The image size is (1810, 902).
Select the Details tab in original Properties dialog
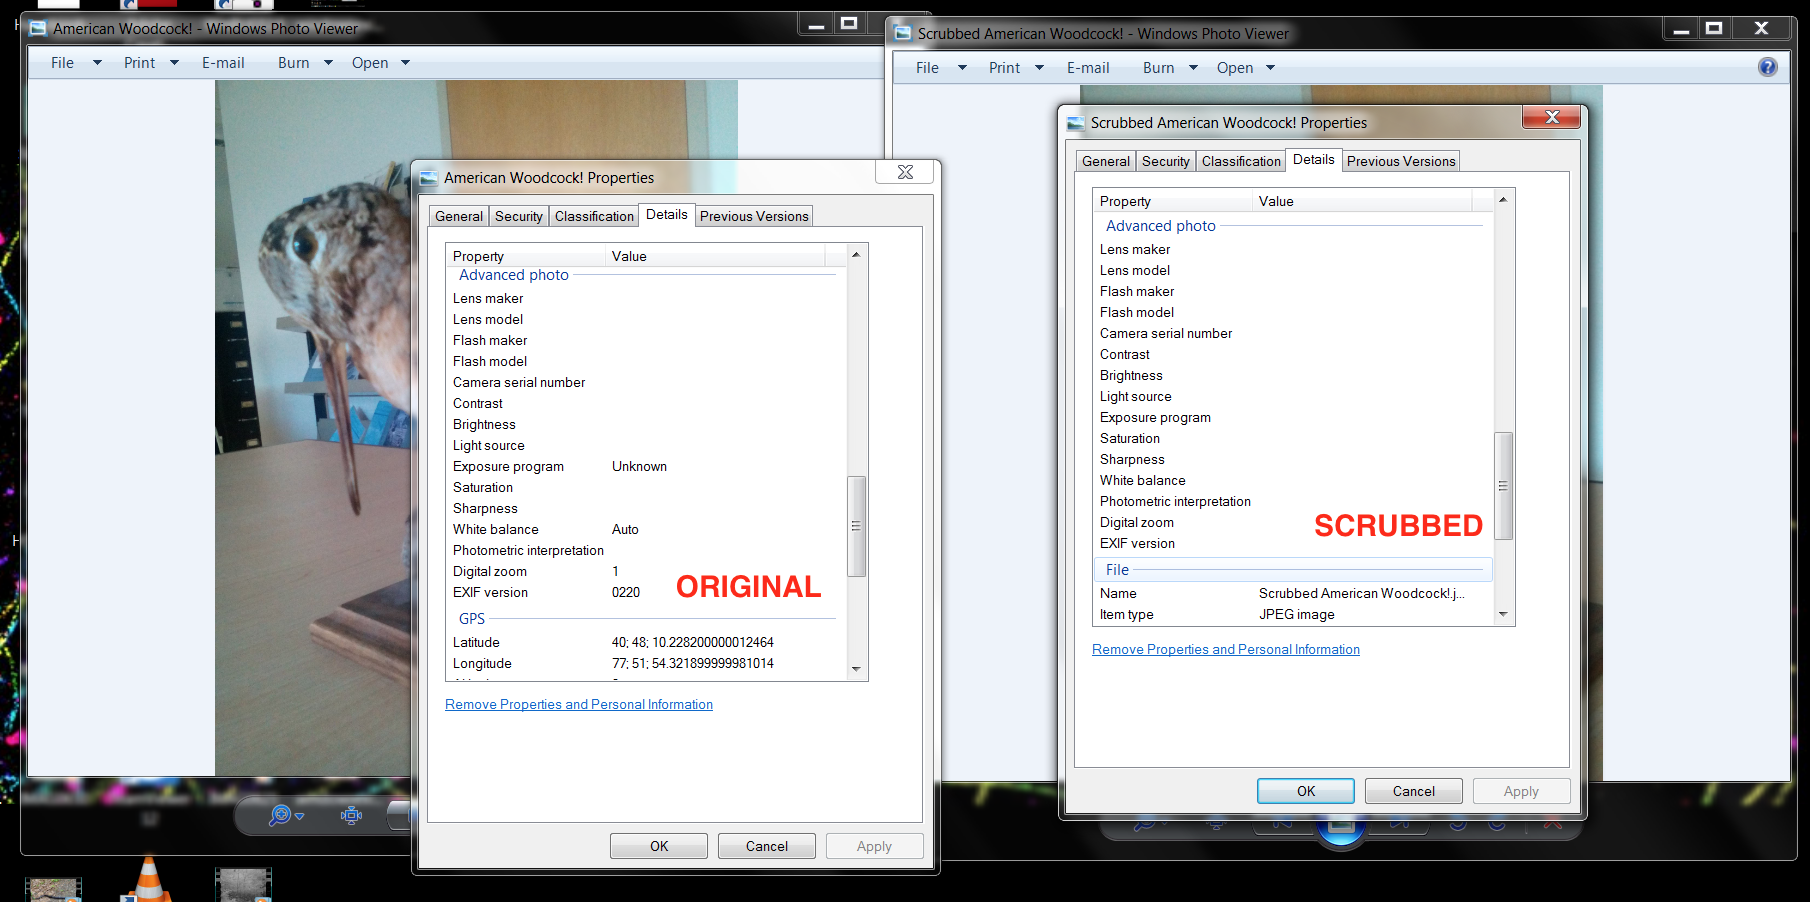coord(667,214)
